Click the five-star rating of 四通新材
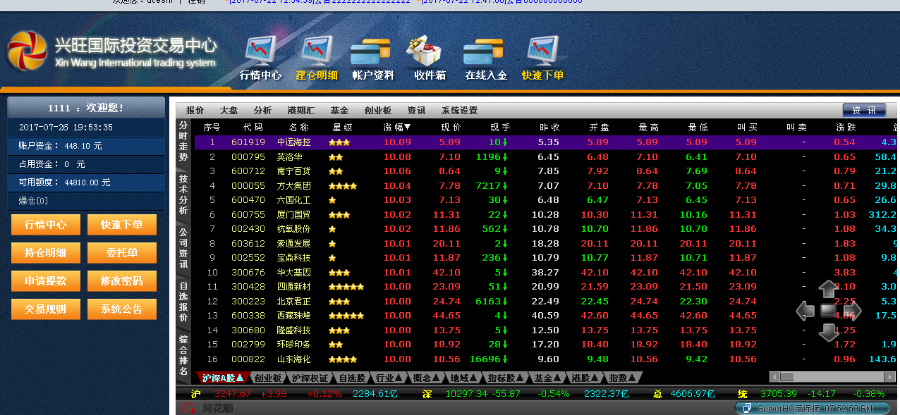Viewport: 900px width, 415px height. [346, 286]
